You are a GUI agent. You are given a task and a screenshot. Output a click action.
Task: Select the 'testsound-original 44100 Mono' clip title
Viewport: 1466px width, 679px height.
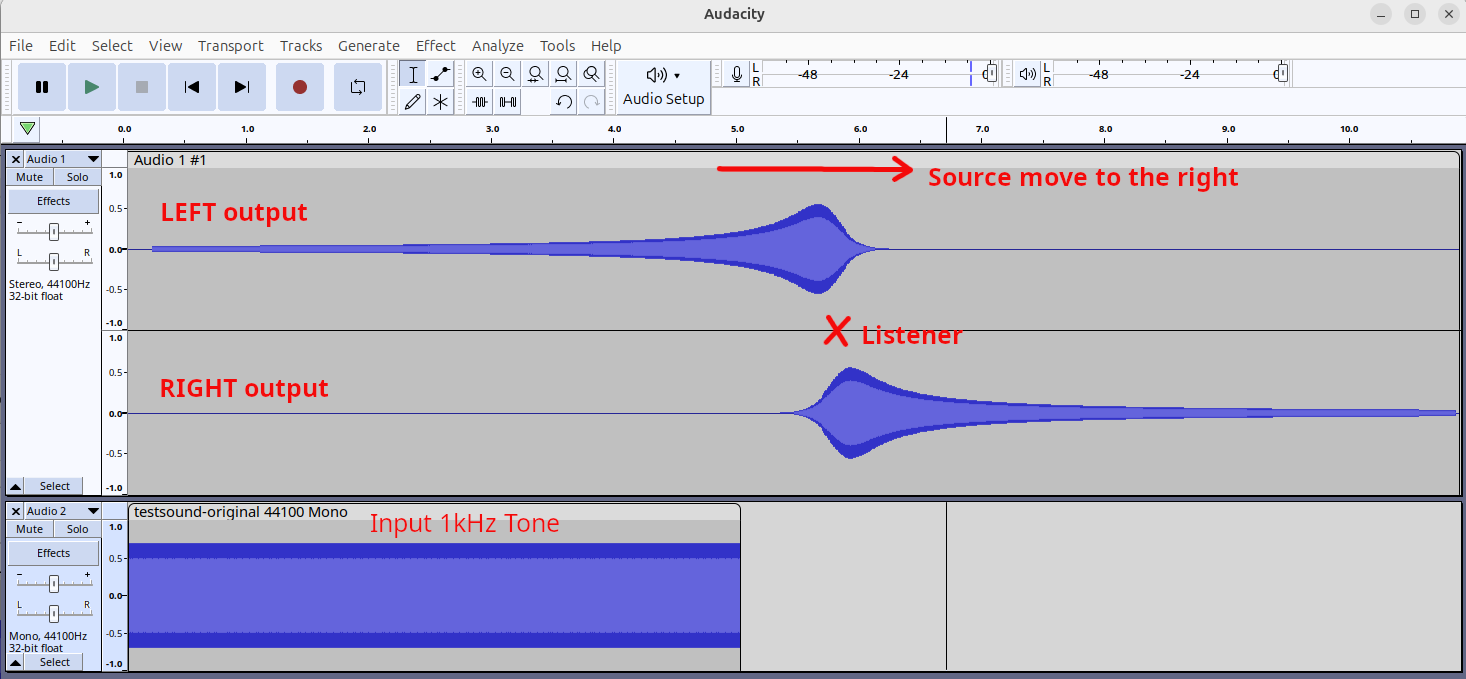click(x=240, y=512)
